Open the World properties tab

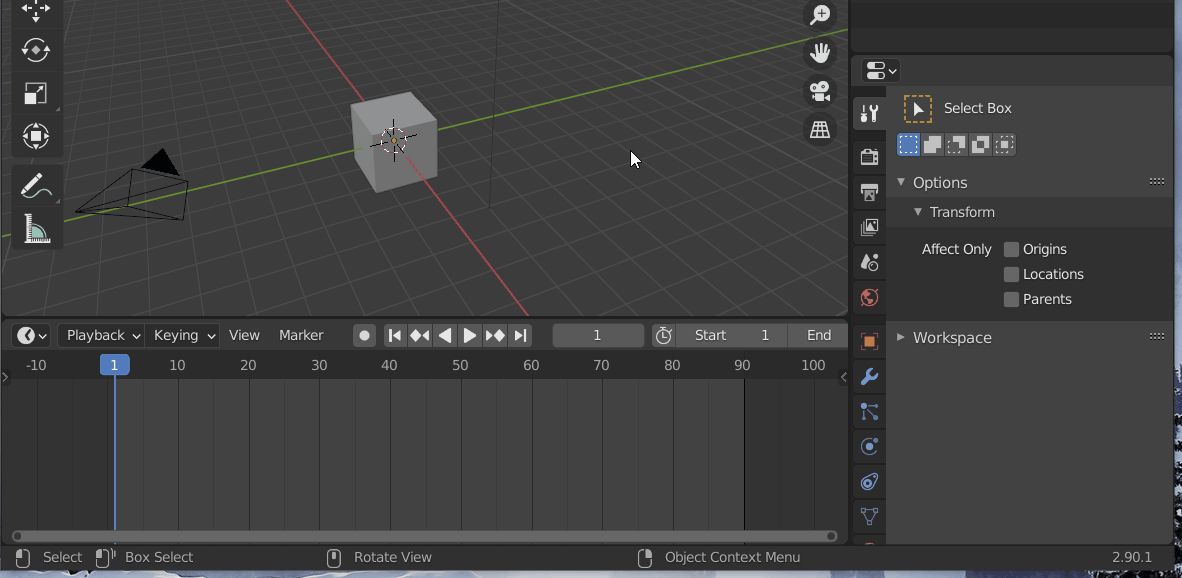tap(869, 298)
